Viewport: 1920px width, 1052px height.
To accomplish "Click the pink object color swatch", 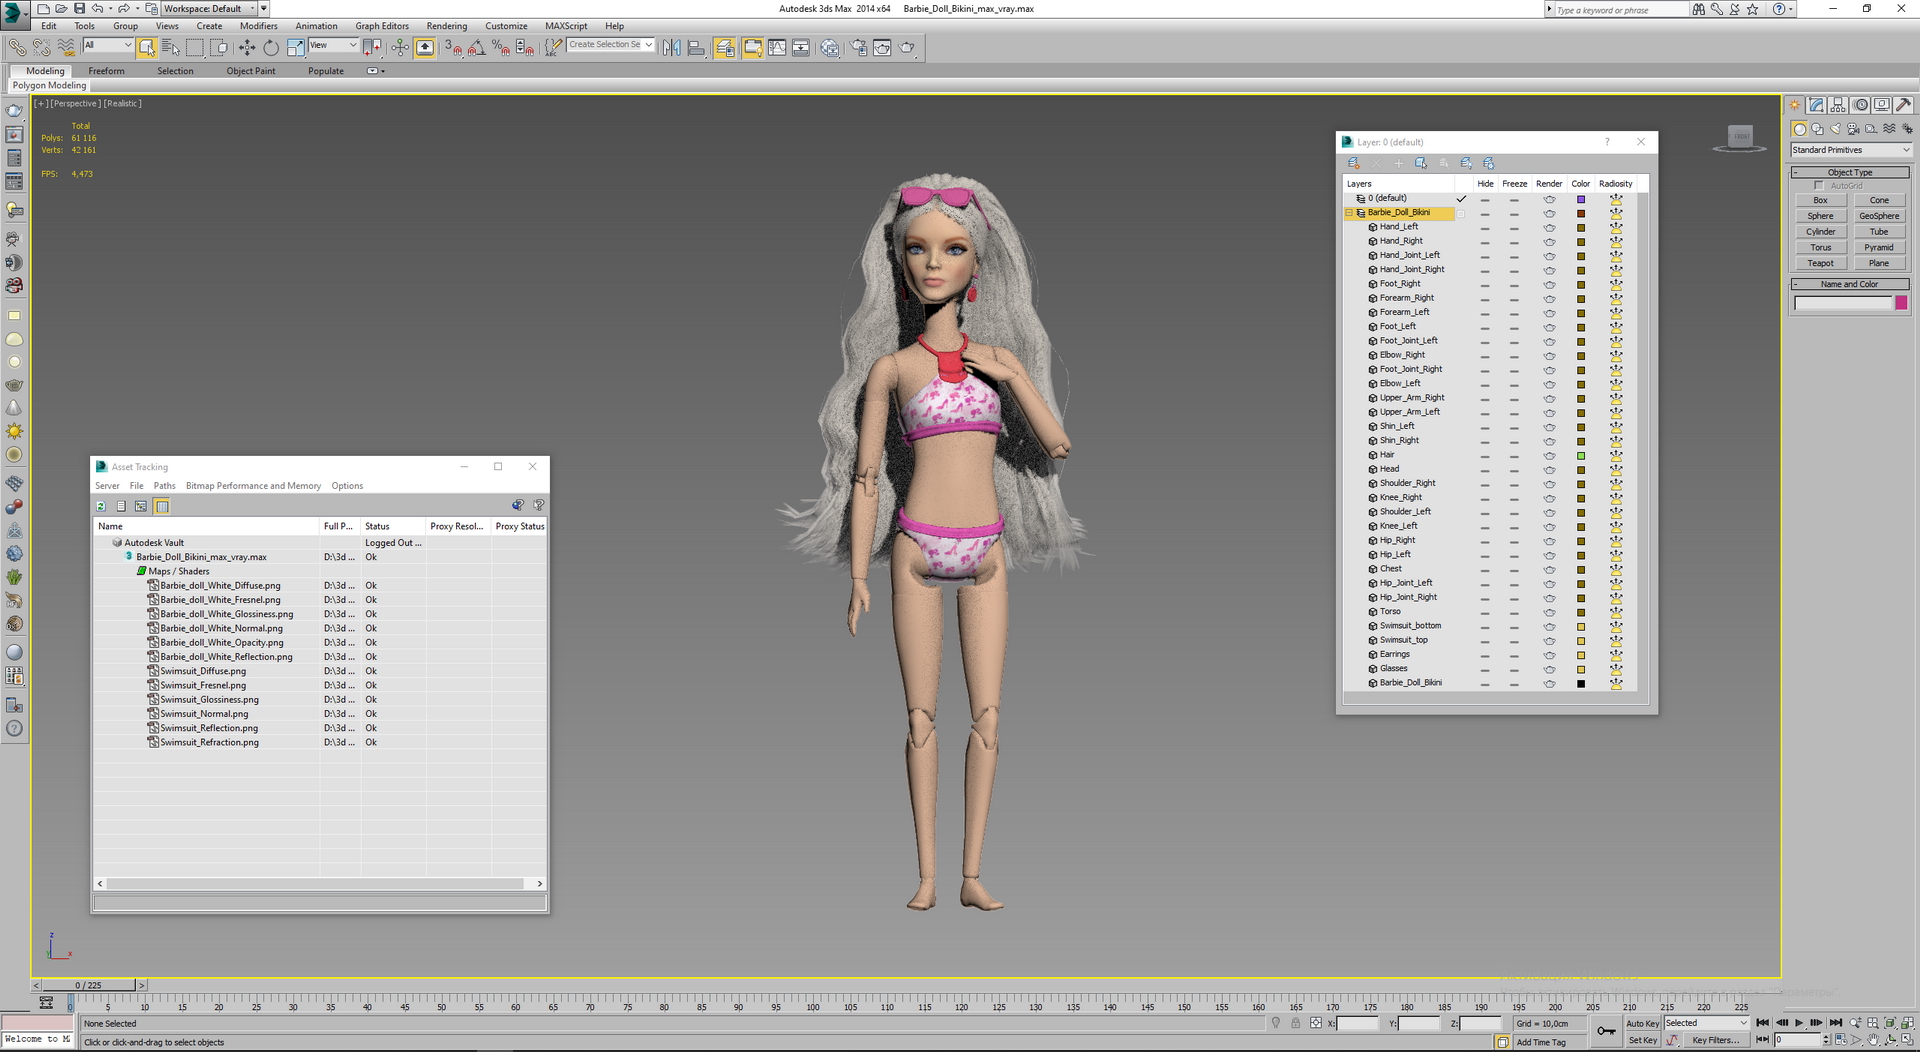I will (x=1901, y=303).
